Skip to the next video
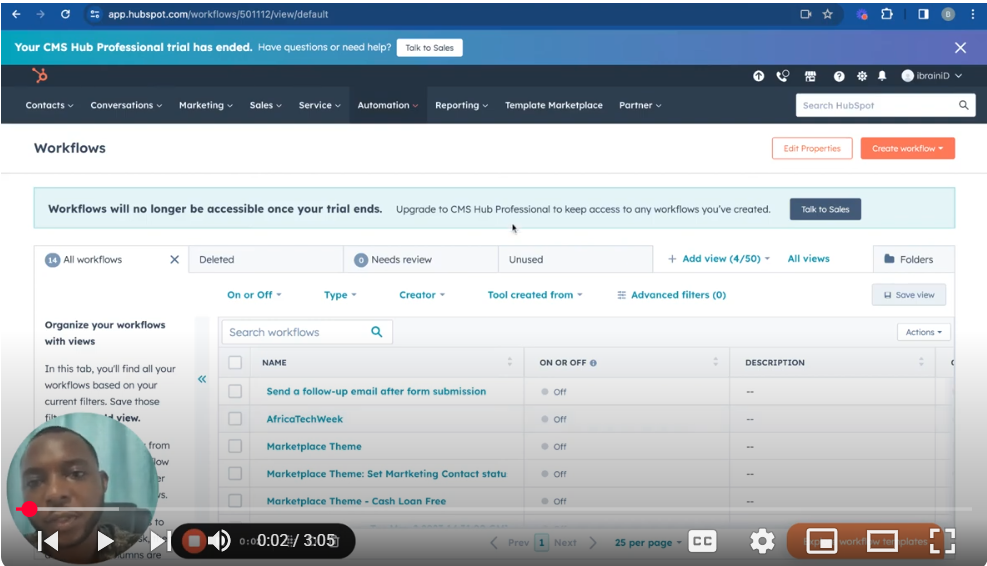Viewport: 987px width, 566px height. 160,541
